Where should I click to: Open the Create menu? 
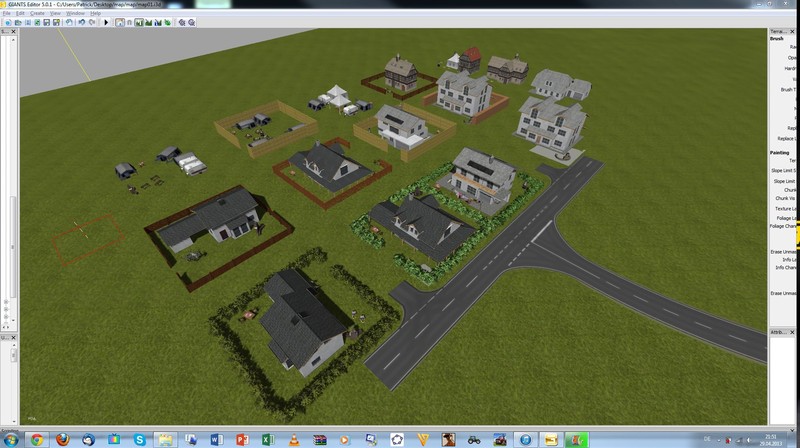coord(37,13)
